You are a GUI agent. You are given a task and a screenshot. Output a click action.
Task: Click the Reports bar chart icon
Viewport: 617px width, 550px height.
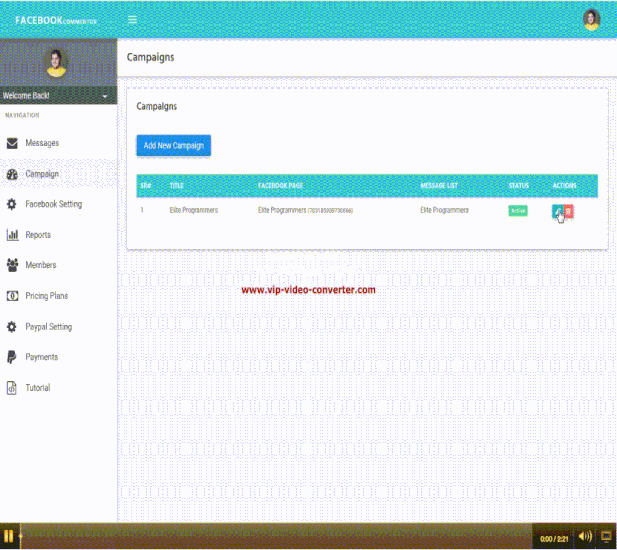[x=12, y=235]
